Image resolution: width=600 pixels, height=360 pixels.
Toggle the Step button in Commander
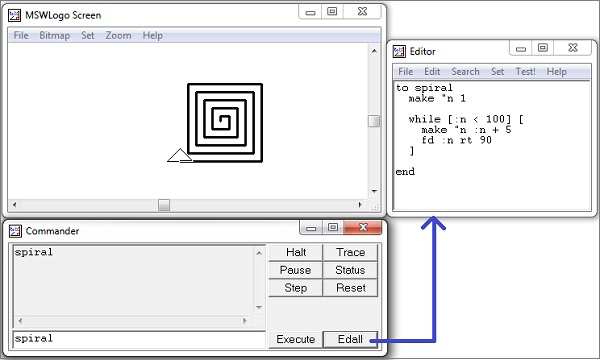(295, 288)
